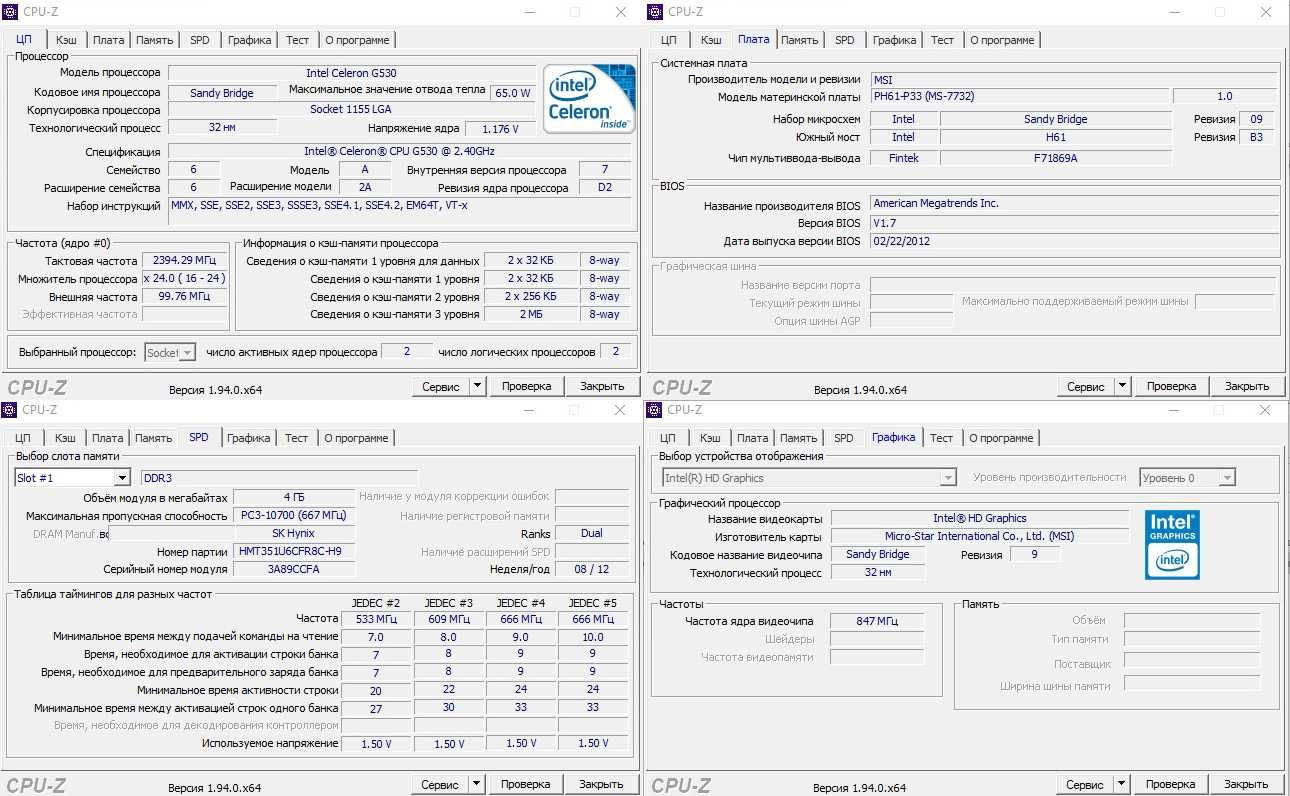Click the CPU-Z title icon of the SPD window
Viewport: 1290px width, 796px height.
coord(9,410)
